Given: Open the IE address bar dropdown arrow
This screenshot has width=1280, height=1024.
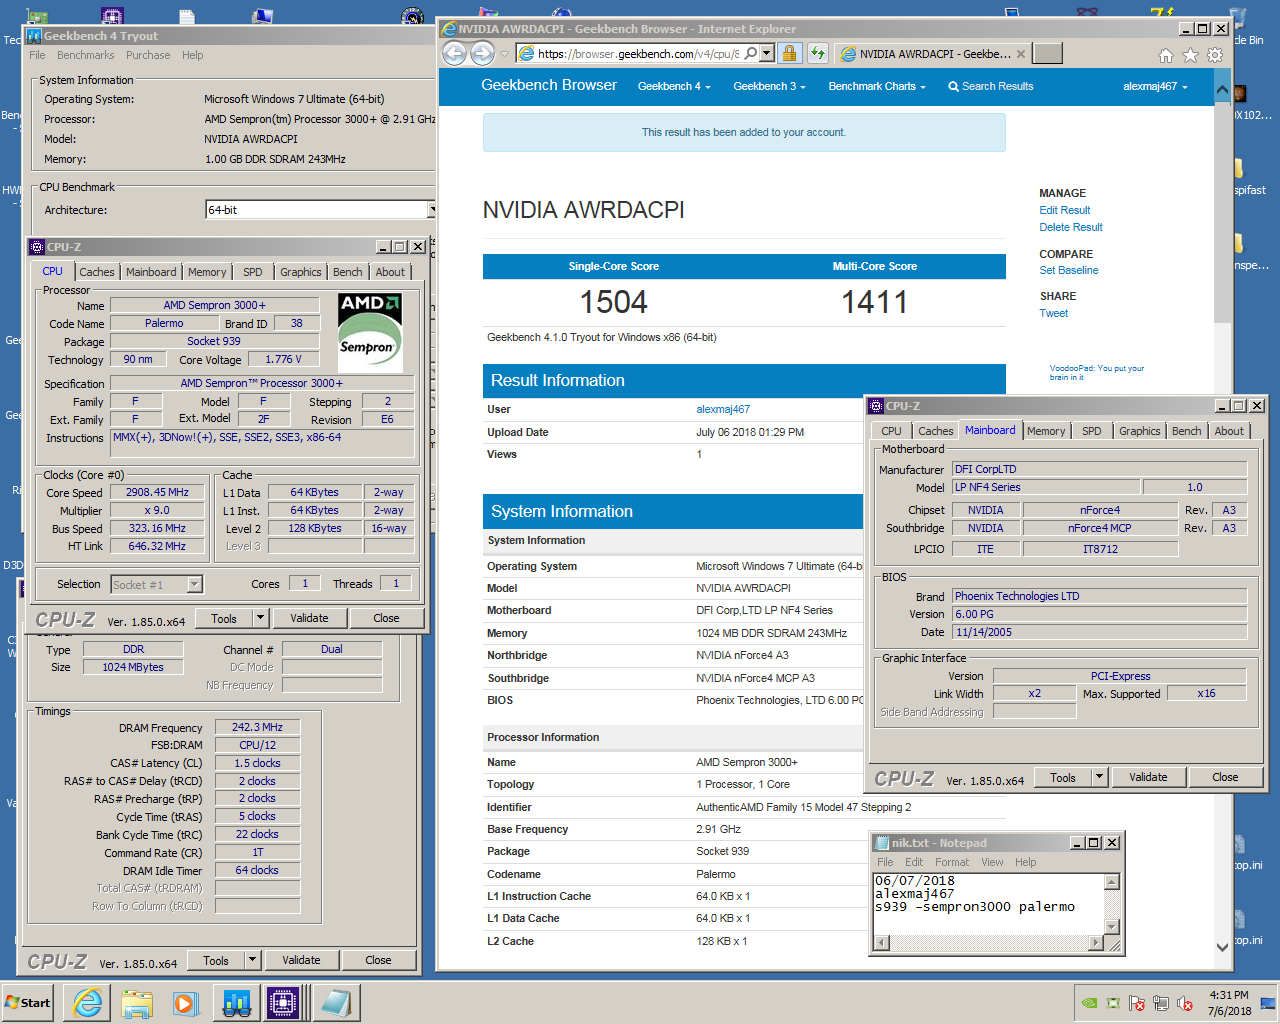Looking at the screenshot, I should pyautogui.click(x=767, y=53).
